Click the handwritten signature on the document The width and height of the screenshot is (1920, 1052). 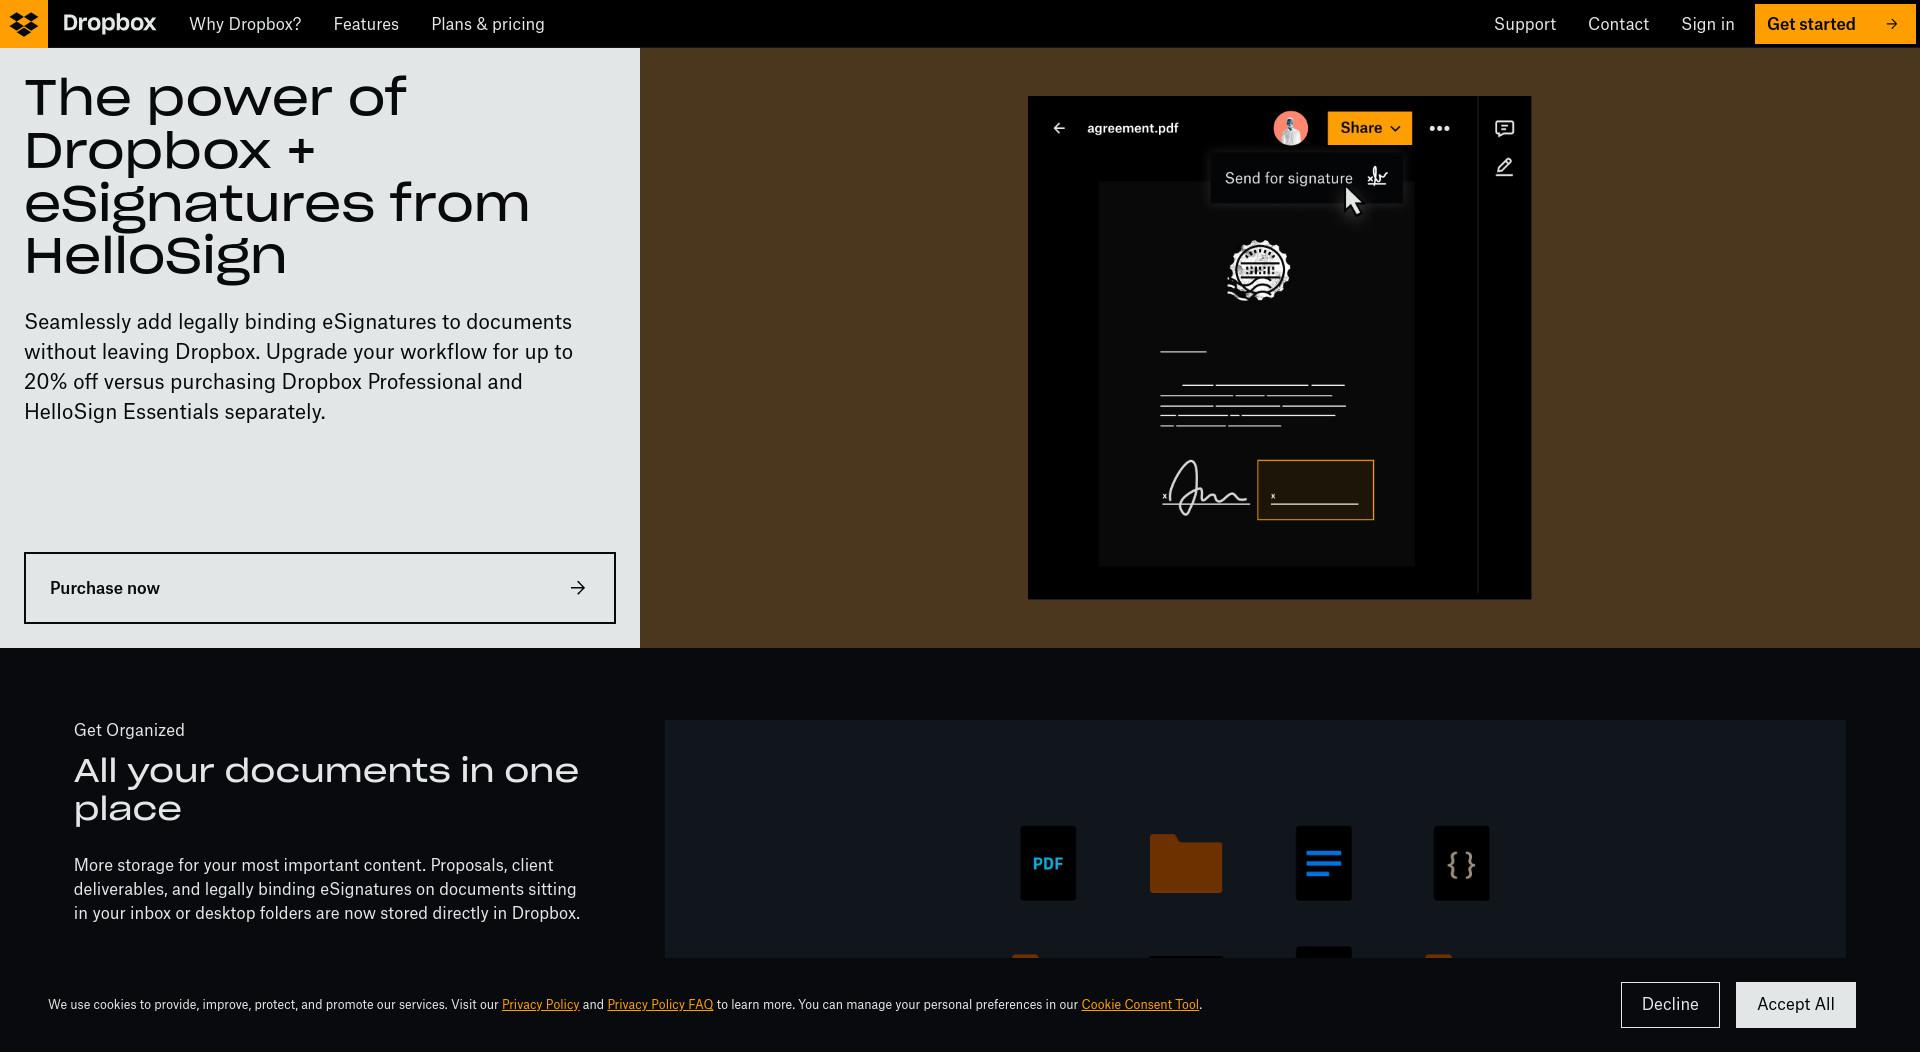click(x=1205, y=488)
